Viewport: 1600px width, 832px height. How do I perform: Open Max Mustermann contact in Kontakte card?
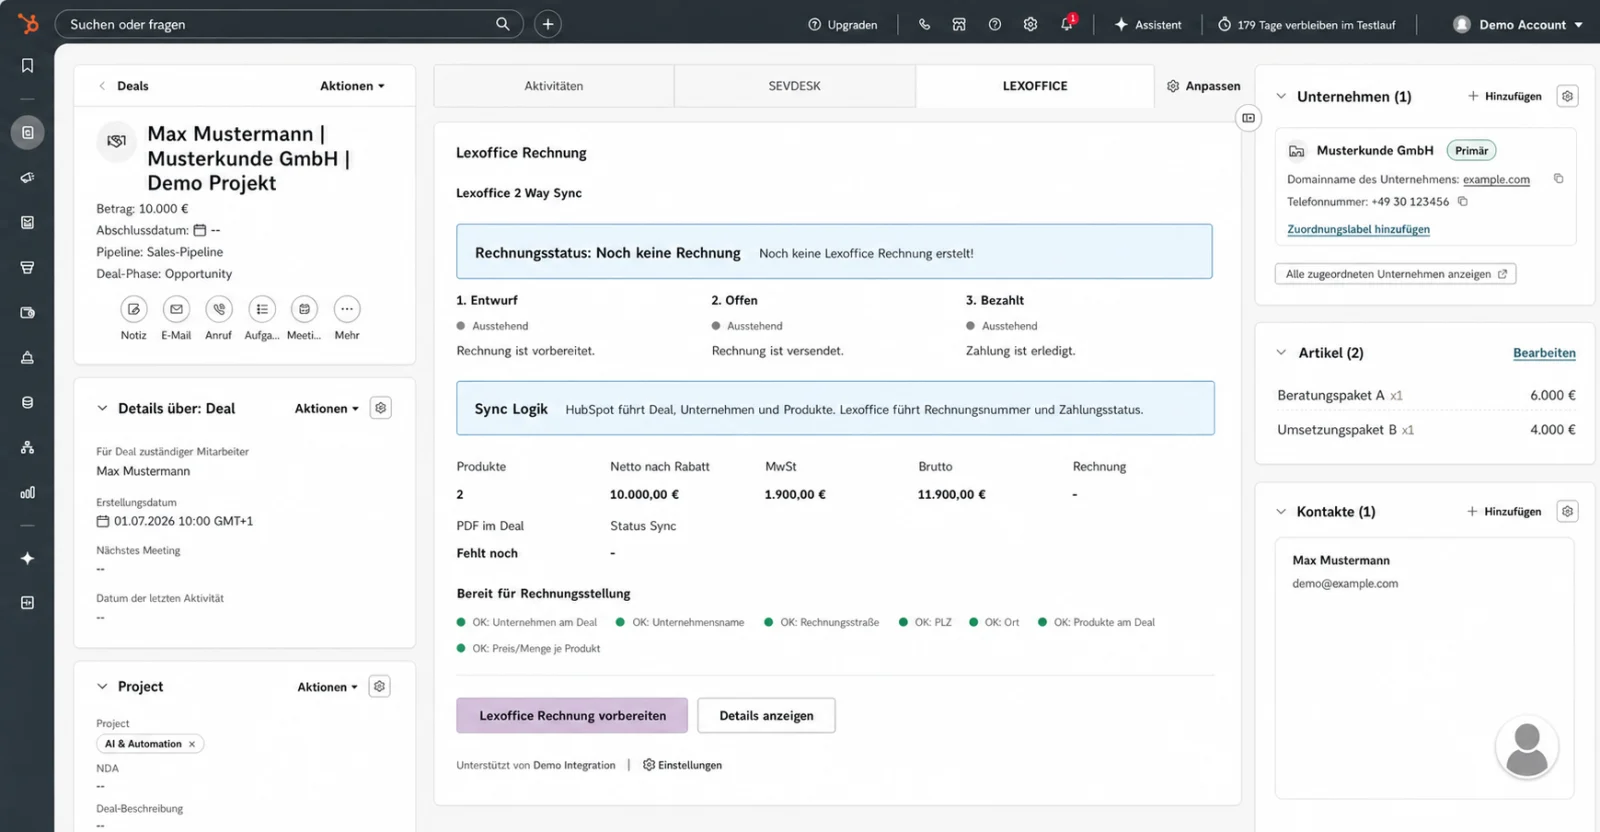(1341, 560)
